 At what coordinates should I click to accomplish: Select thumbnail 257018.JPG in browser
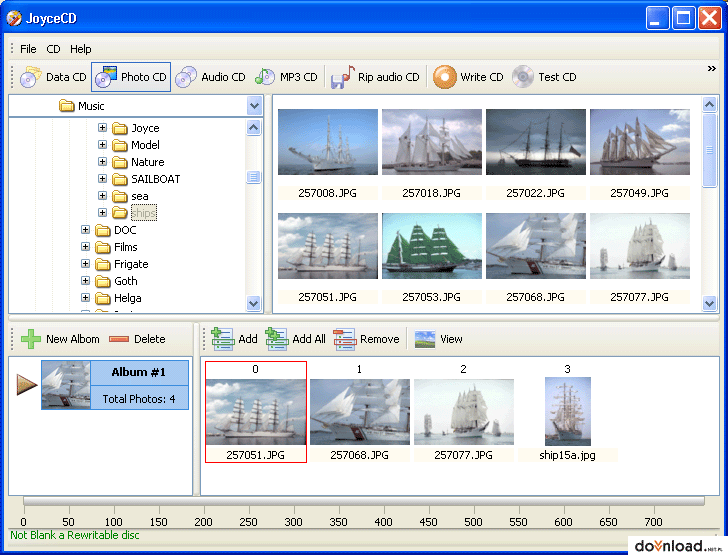[432, 142]
